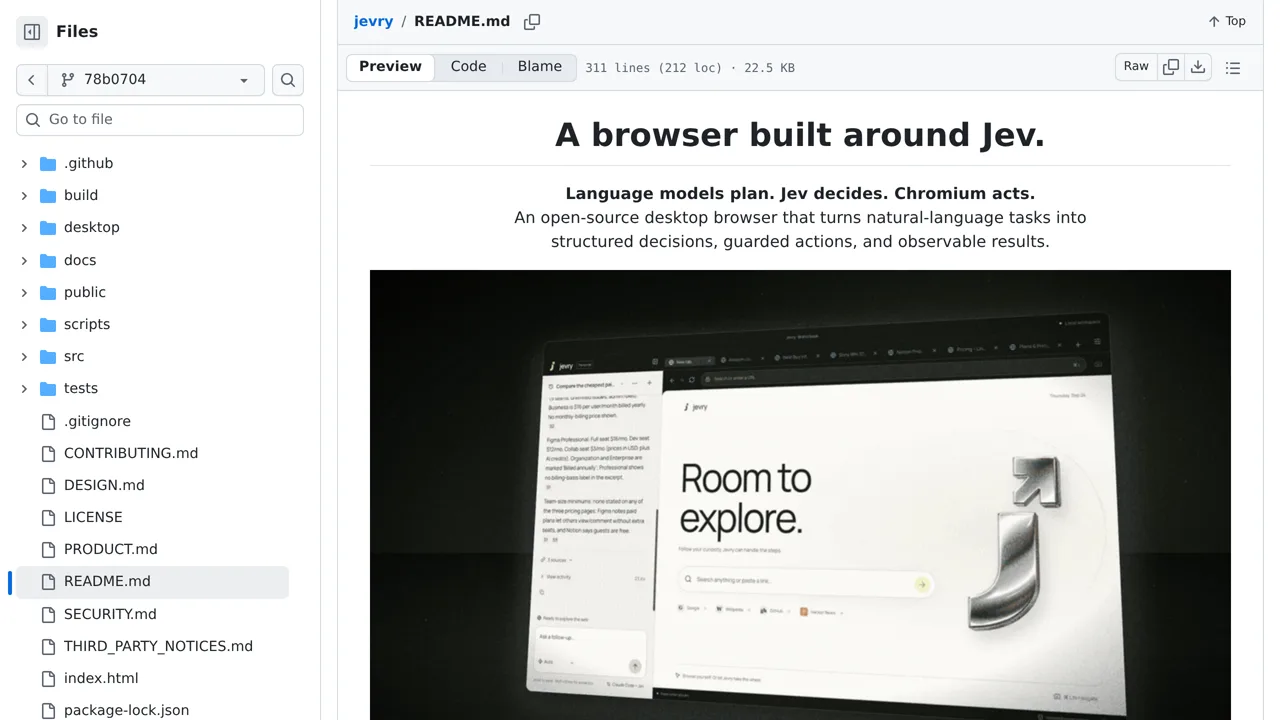This screenshot has height=720, width=1280.
Task: Copy the raw file contents
Action: tap(1171, 67)
